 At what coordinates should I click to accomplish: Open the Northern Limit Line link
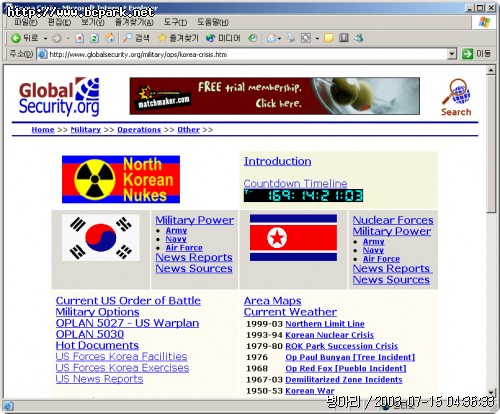pyautogui.click(x=325, y=324)
